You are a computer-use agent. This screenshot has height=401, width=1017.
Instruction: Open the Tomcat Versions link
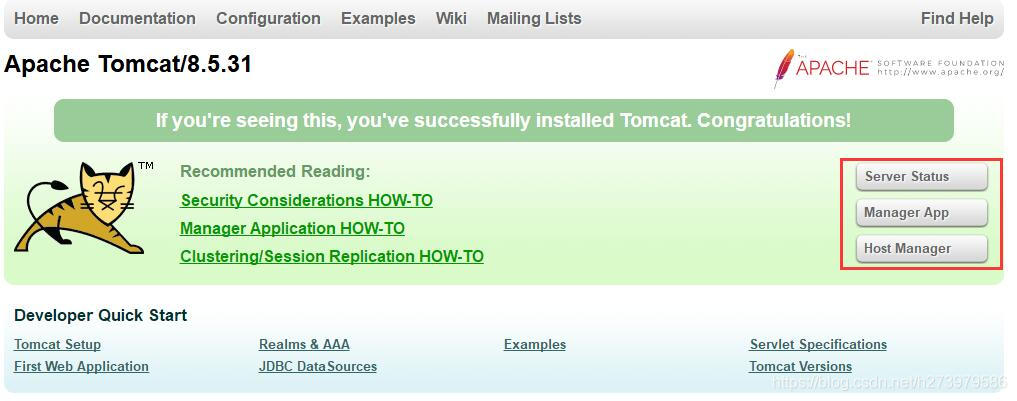coord(801,367)
